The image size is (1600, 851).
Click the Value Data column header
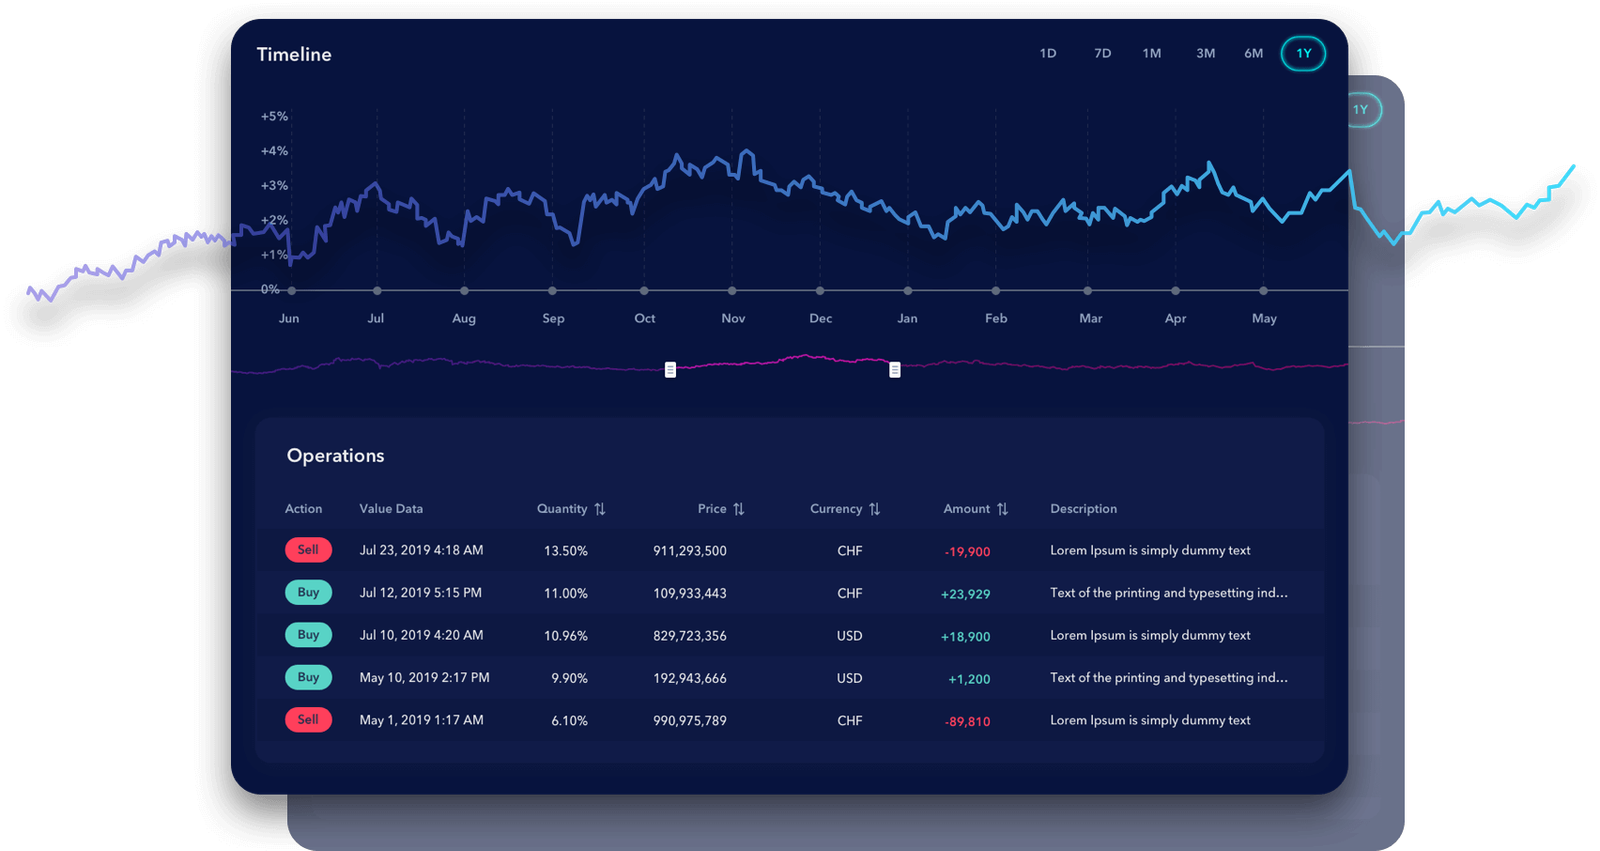(x=391, y=509)
